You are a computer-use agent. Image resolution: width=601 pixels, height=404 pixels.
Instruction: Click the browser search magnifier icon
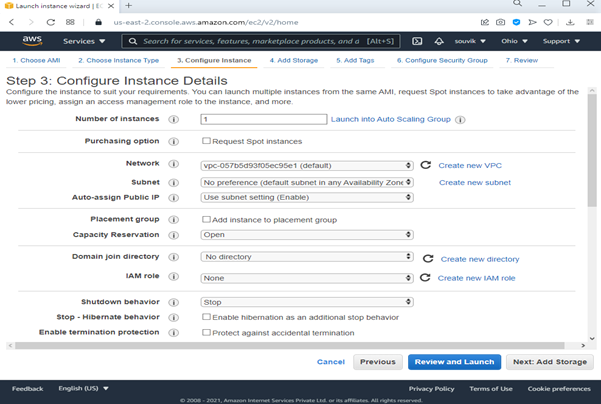(517, 3)
